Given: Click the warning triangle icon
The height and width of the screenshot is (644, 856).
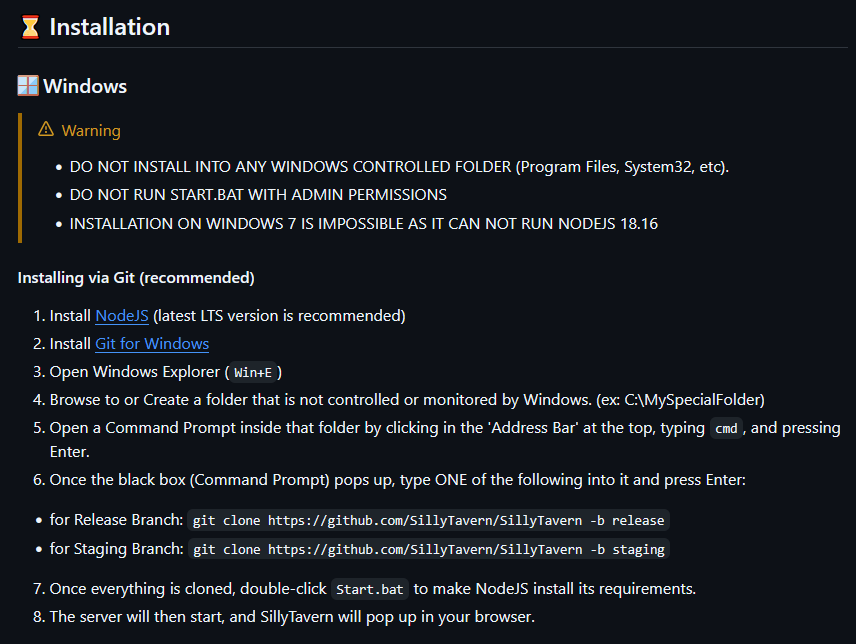Looking at the screenshot, I should point(46,129).
